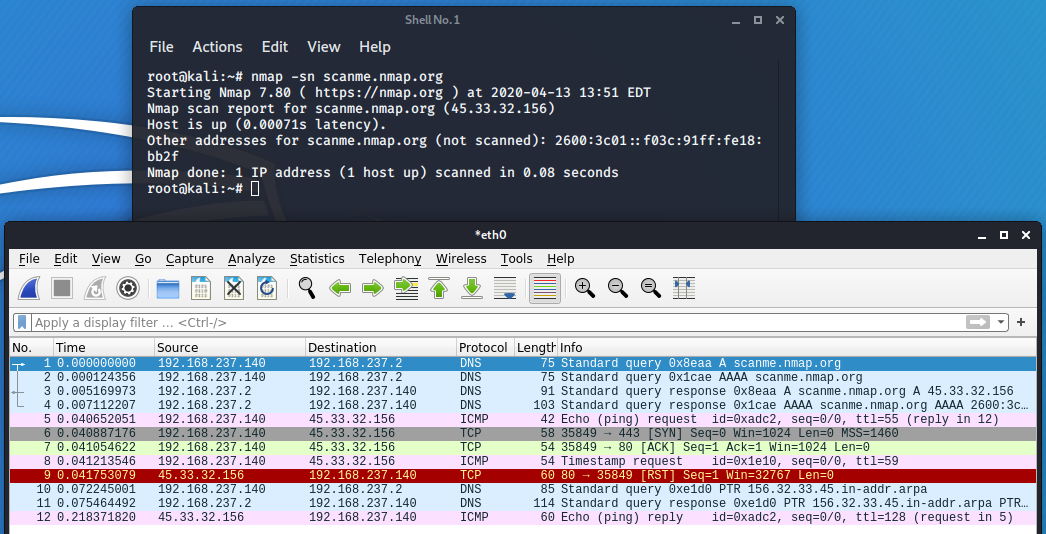Apply display filter arrow button
The height and width of the screenshot is (534, 1046).
(x=978, y=322)
